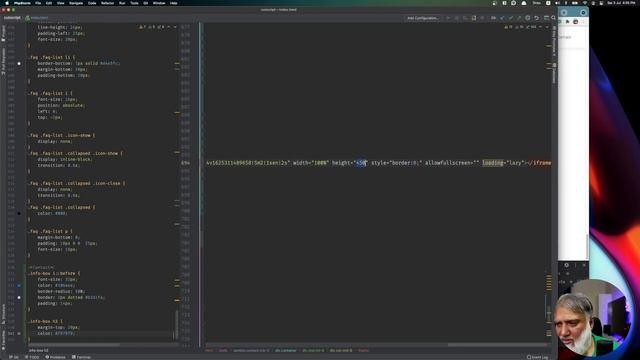This screenshot has width=640, height=360.
Task: Click the Debug icon in toolbar
Action: (x=457, y=18)
